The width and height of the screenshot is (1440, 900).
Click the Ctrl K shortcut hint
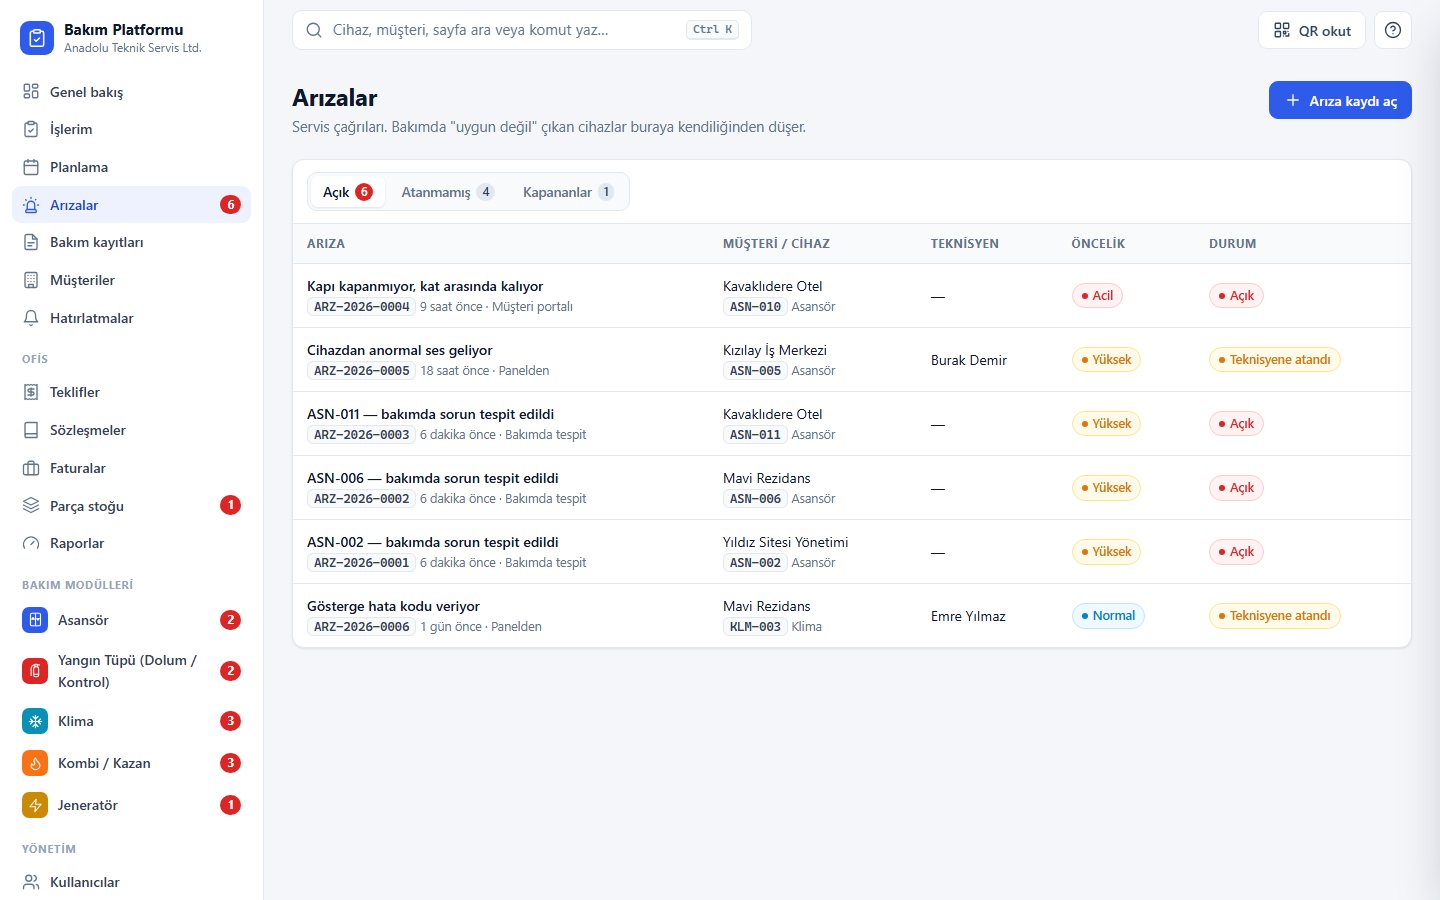712,30
